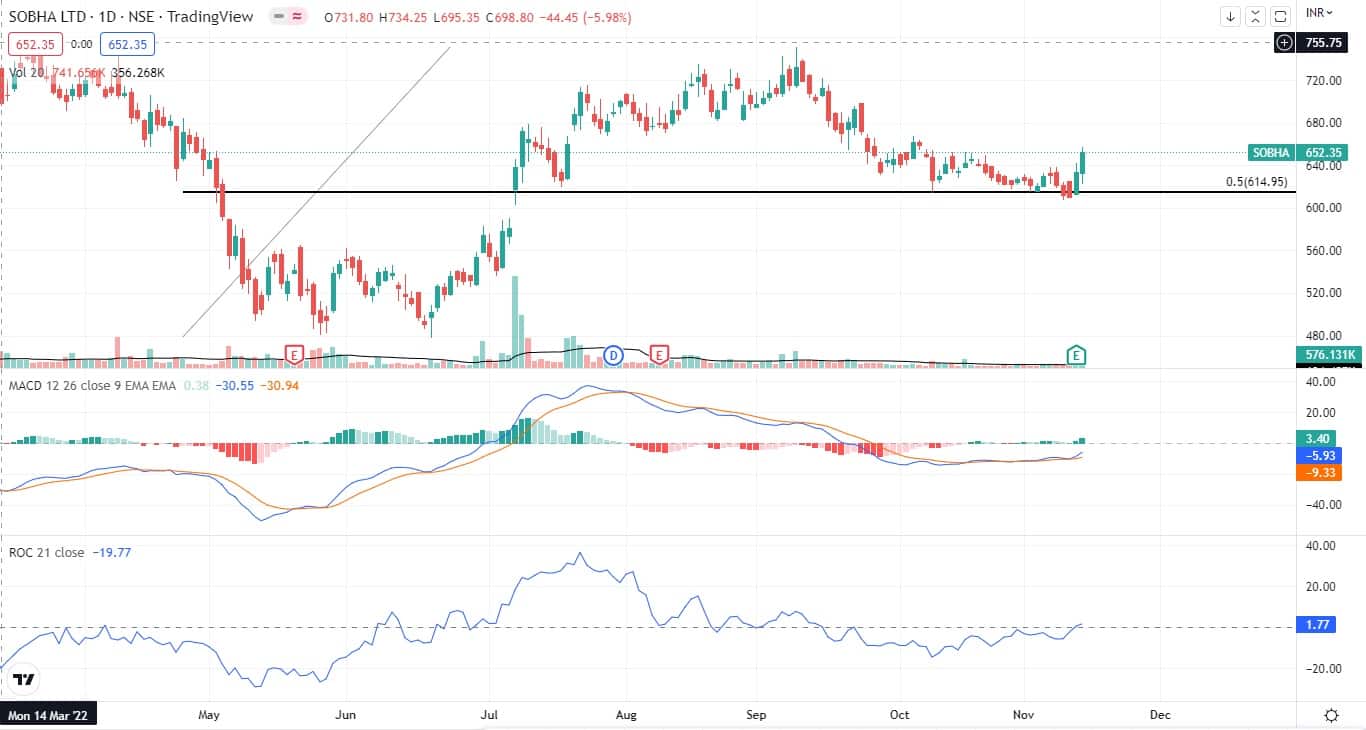
Task: Click the Sep label on time axis
Action: tap(756, 716)
